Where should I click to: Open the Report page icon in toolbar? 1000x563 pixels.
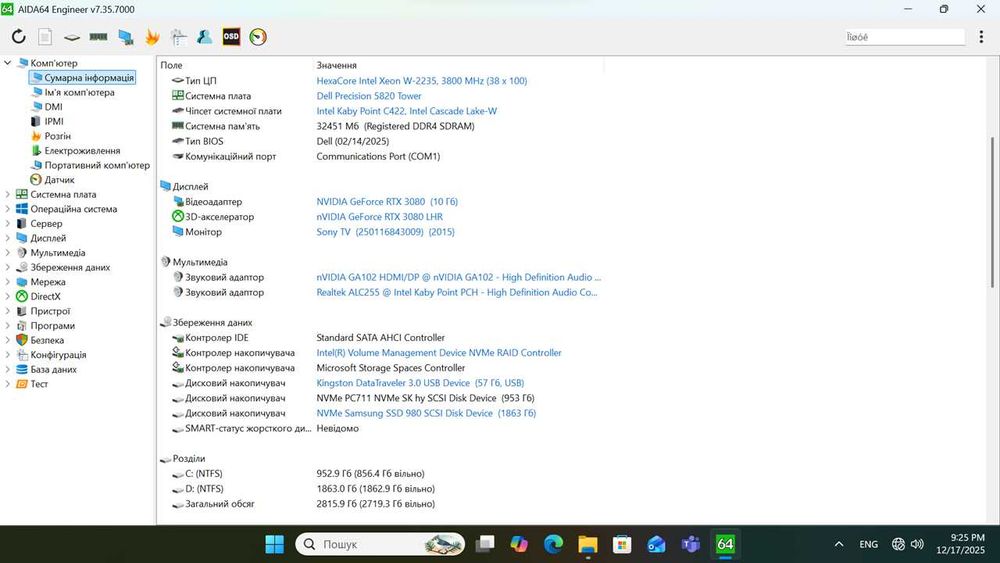45,37
